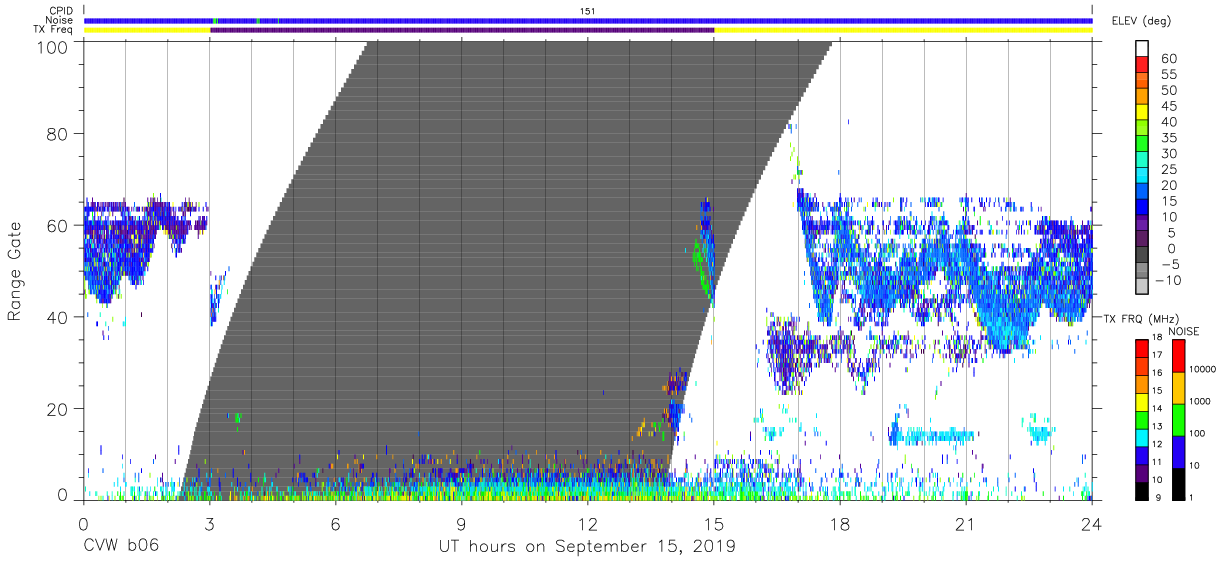This screenshot has height=567, width=1228.
Task: Click the 100 value on NOISE scale
Action: [x=1199, y=433]
